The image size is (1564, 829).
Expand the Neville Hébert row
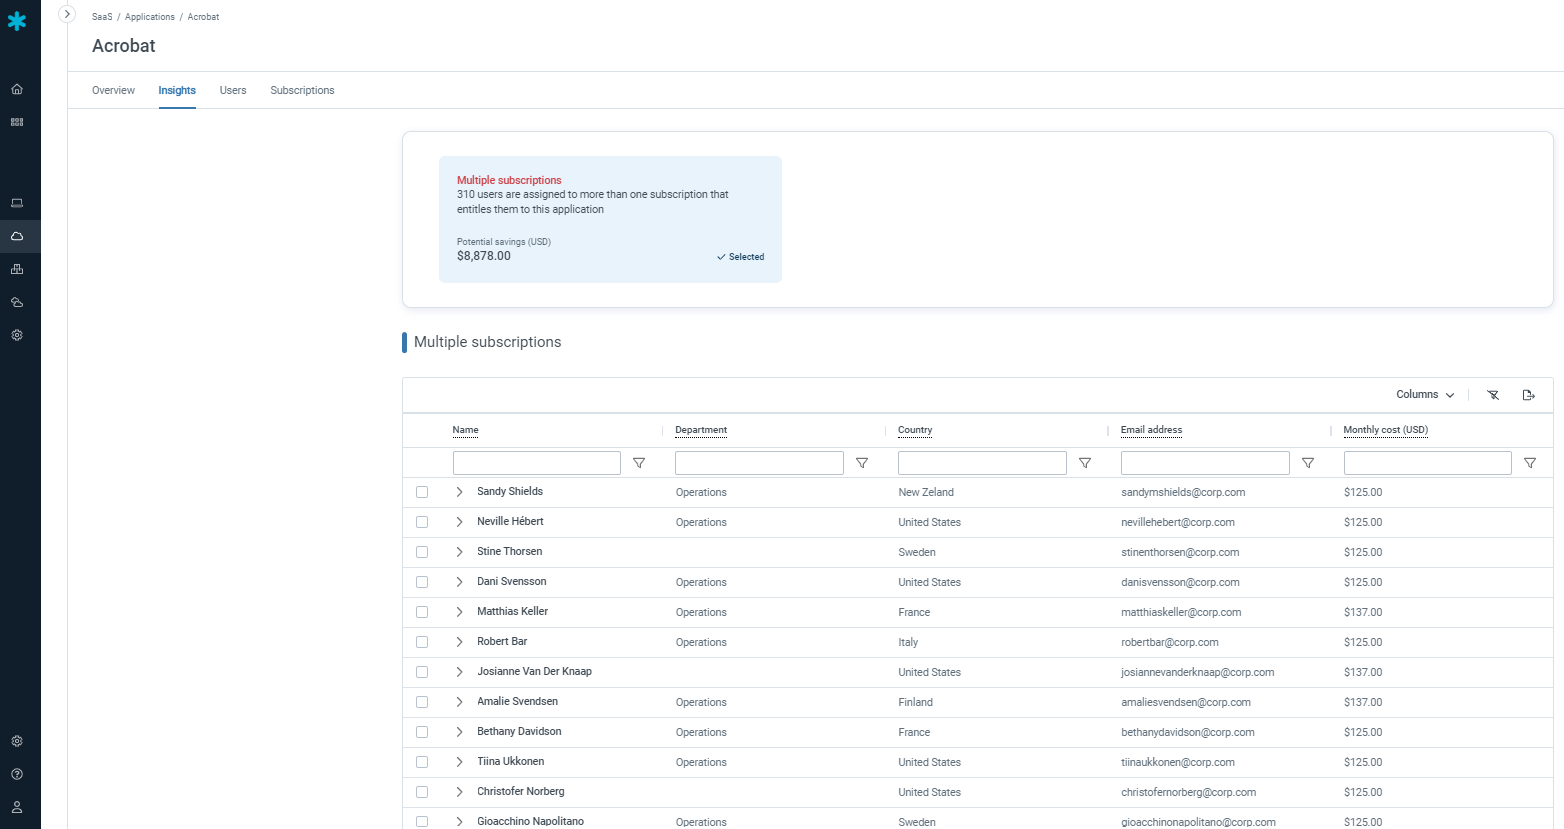point(459,522)
